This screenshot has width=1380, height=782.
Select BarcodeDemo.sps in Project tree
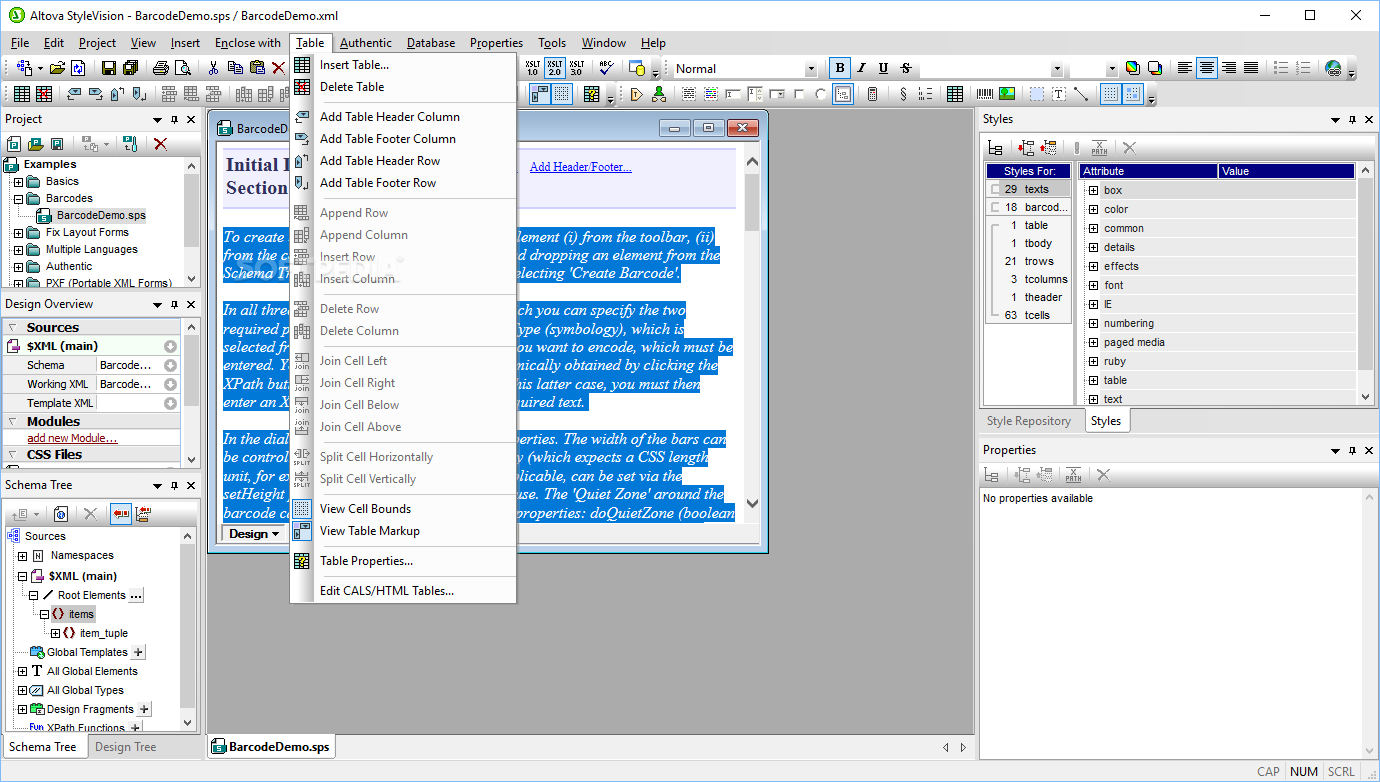(101, 215)
